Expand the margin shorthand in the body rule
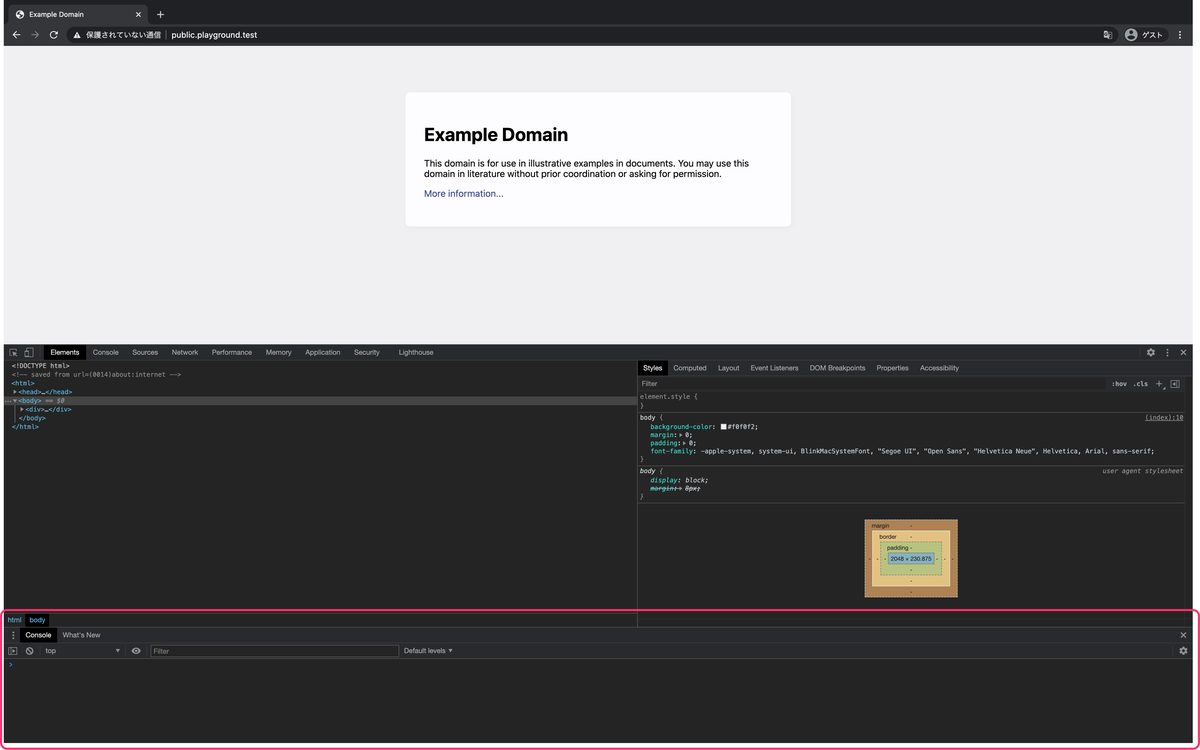The height and width of the screenshot is (750, 1200). coord(679,435)
